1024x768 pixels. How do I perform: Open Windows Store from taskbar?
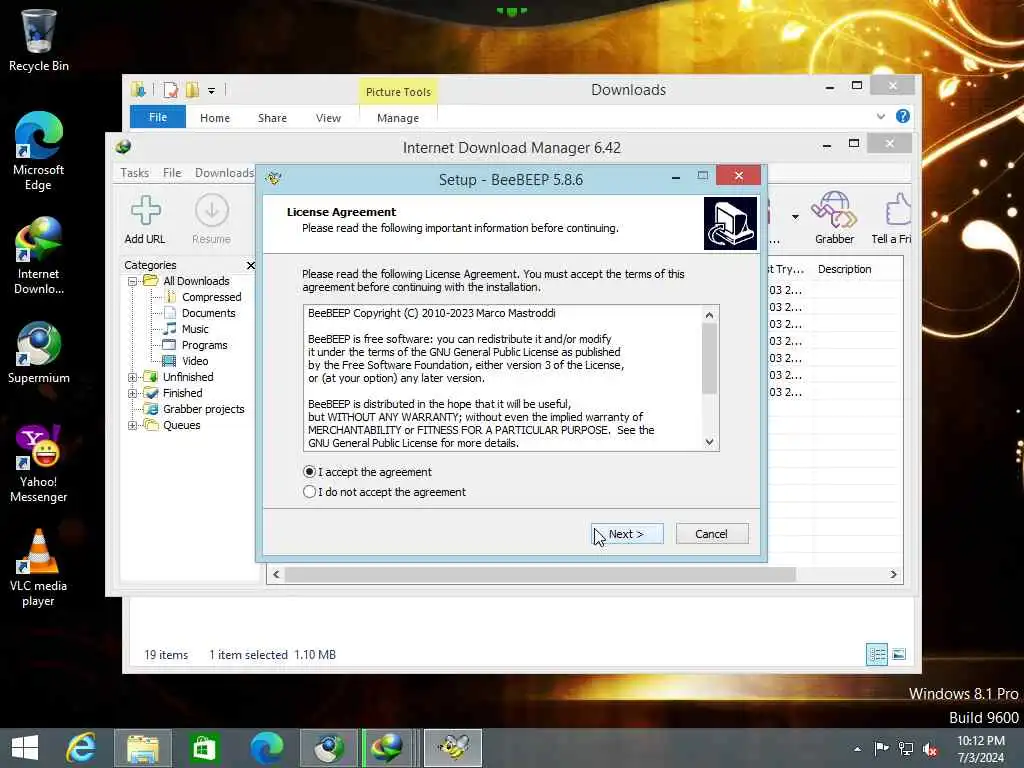pyautogui.click(x=204, y=748)
